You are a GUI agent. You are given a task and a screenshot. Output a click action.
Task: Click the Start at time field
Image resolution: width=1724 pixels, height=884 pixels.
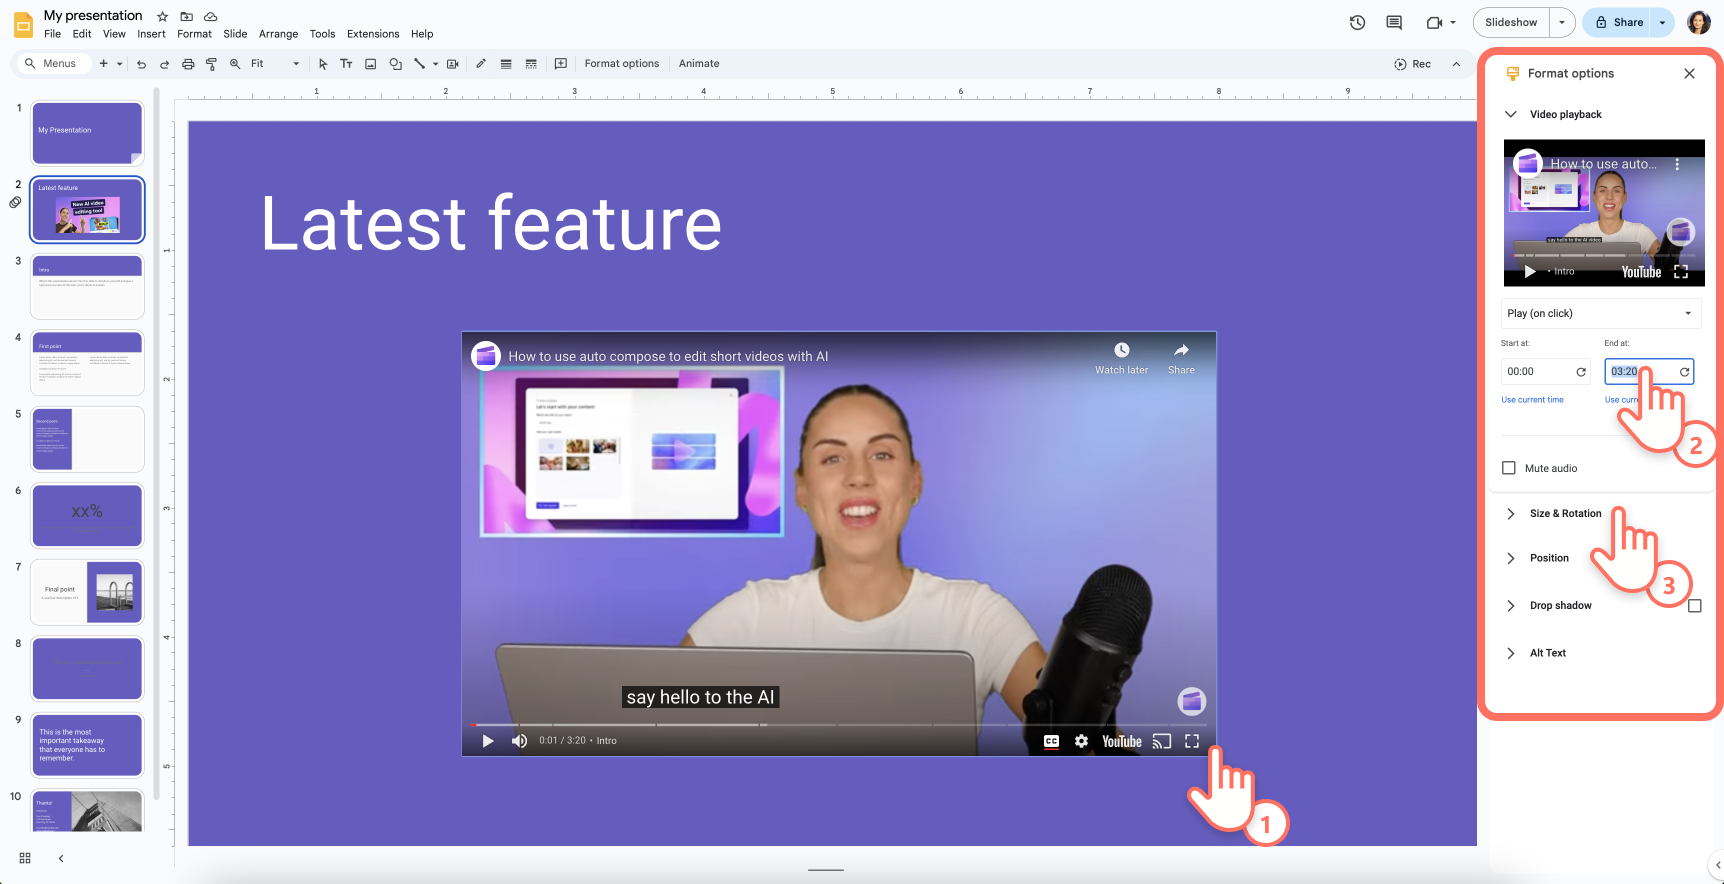pyautogui.click(x=1545, y=372)
